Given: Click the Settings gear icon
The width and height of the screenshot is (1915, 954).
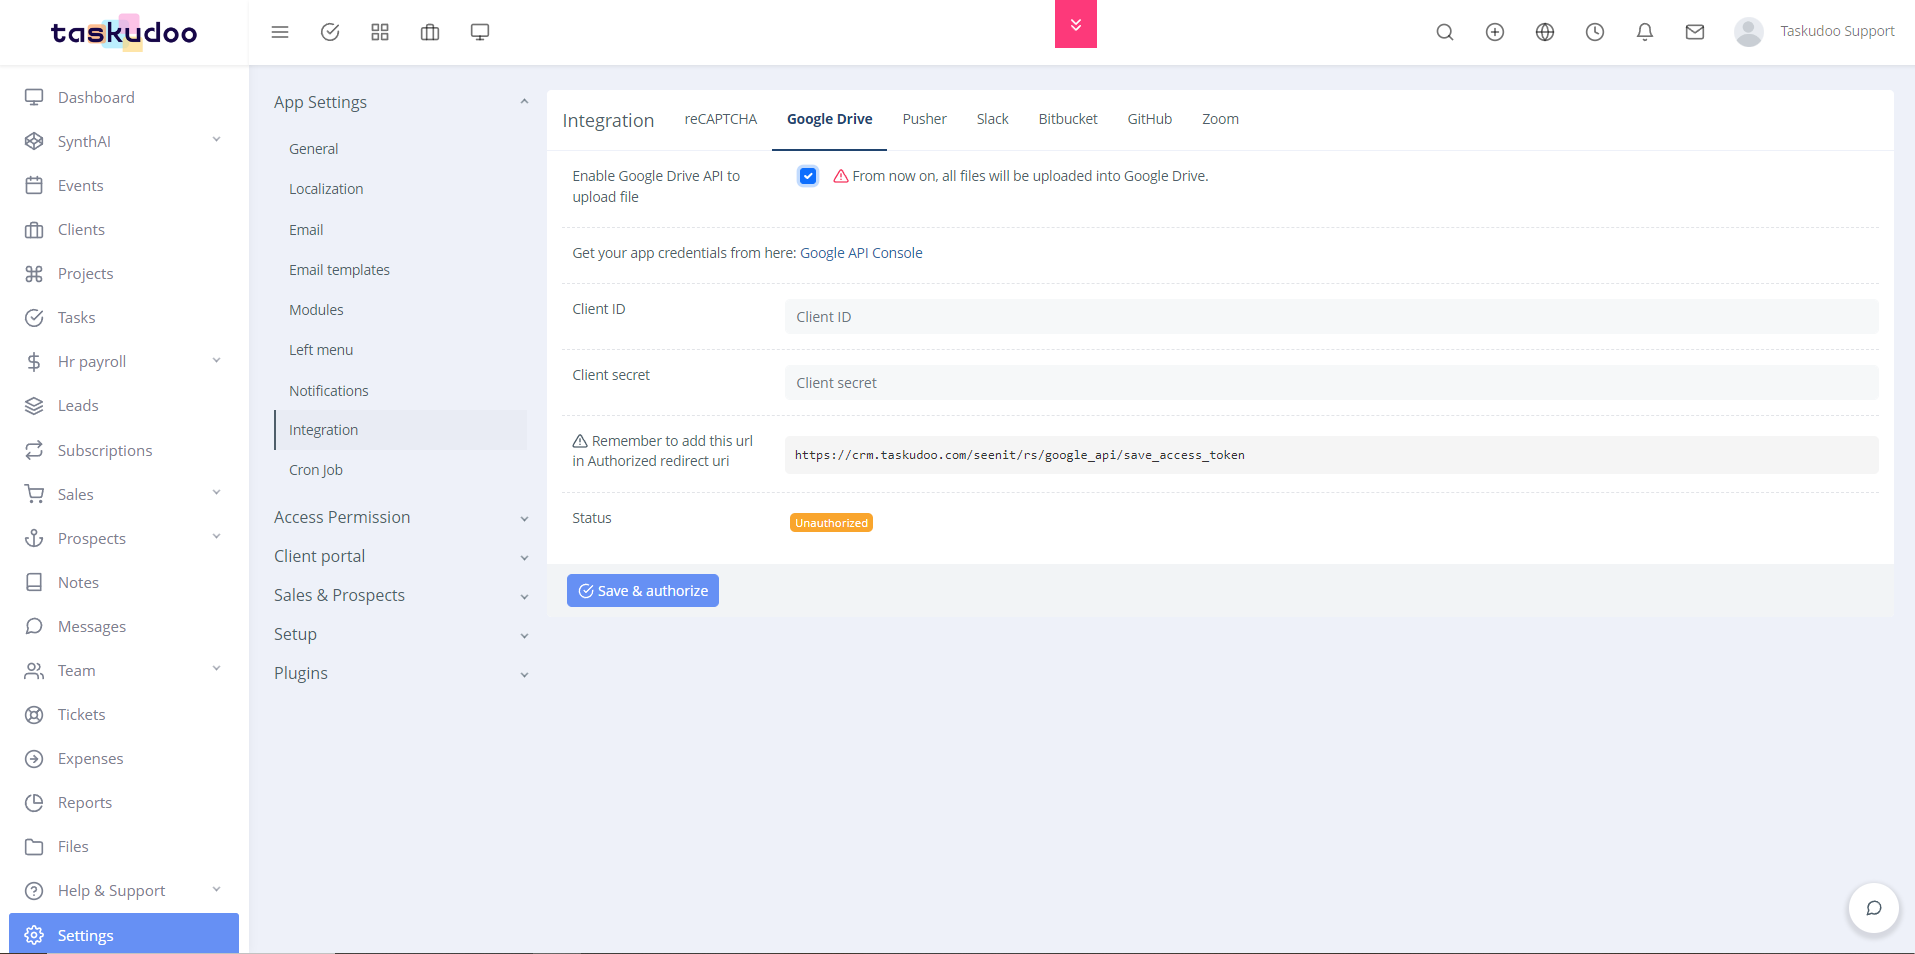Looking at the screenshot, I should pyautogui.click(x=34, y=935).
